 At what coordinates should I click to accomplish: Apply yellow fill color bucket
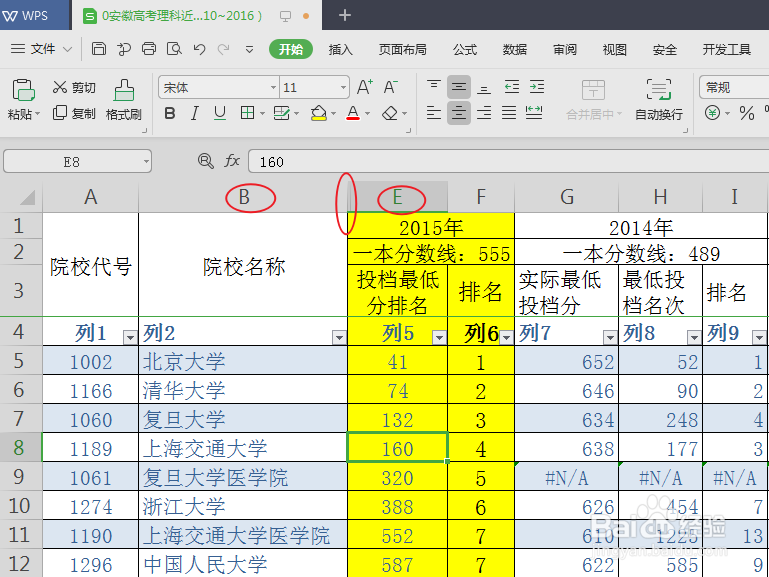[x=319, y=113]
